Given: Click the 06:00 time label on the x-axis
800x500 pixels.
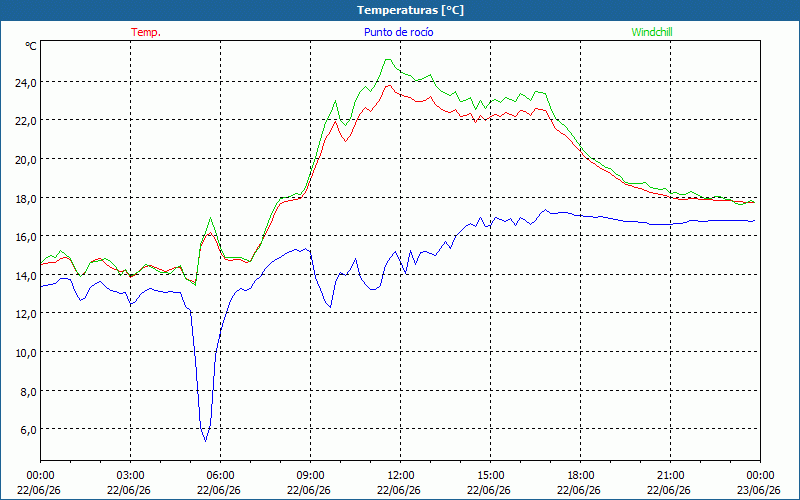Looking at the screenshot, I should click(x=220, y=475).
